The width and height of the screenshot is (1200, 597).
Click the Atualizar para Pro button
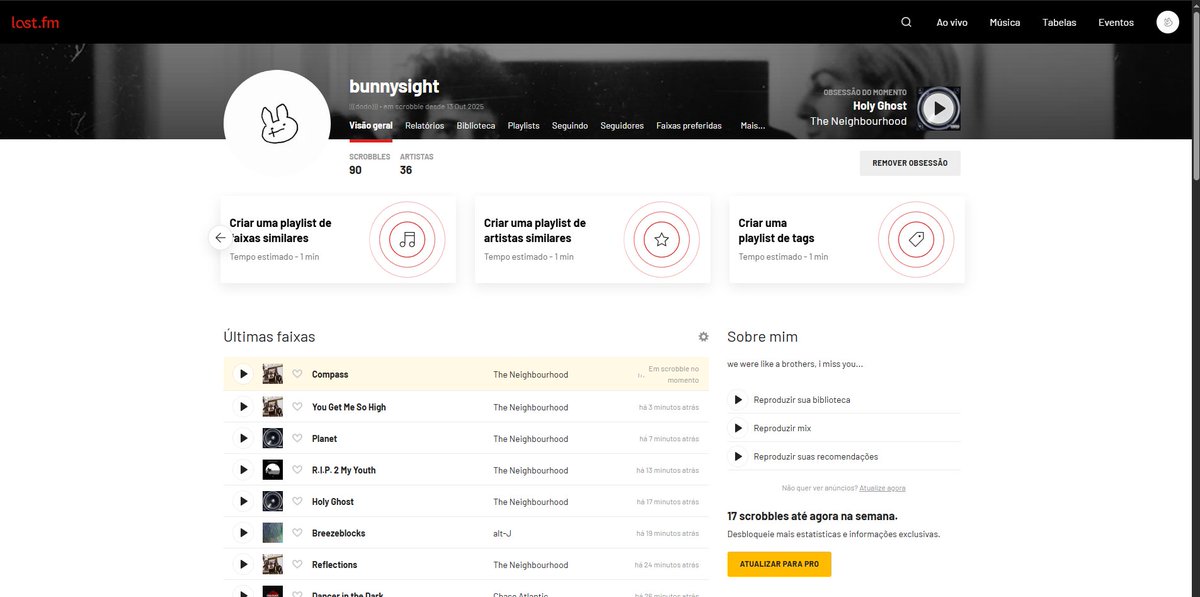(x=779, y=564)
